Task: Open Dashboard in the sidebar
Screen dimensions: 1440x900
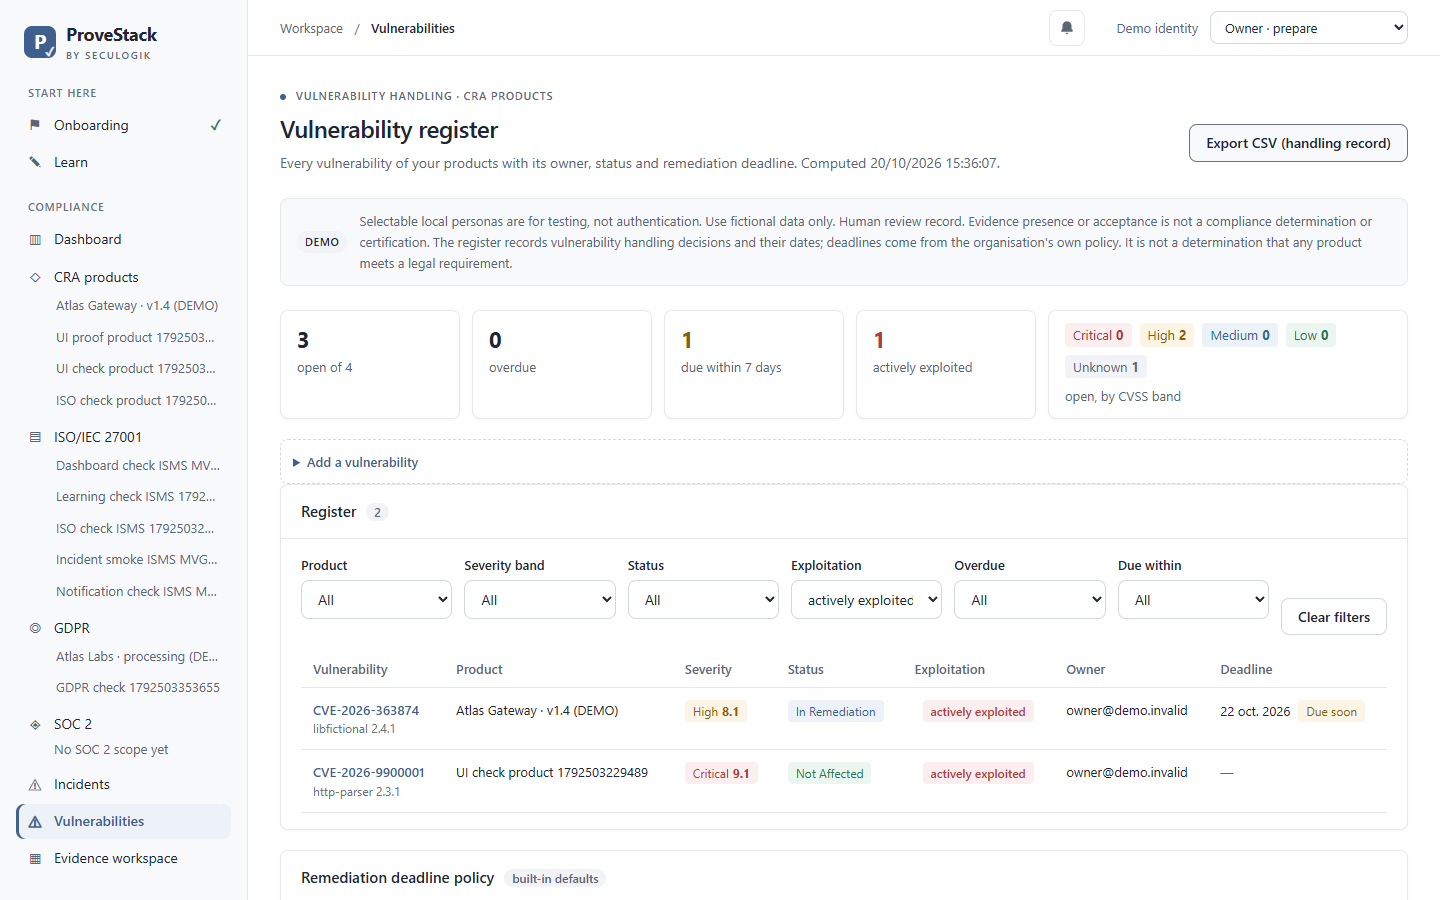Action: [x=124, y=240]
